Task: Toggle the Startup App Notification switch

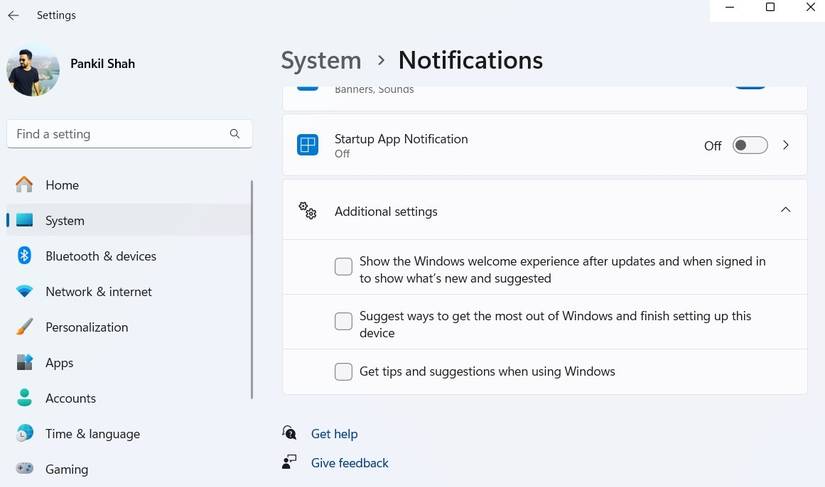Action: coord(750,145)
